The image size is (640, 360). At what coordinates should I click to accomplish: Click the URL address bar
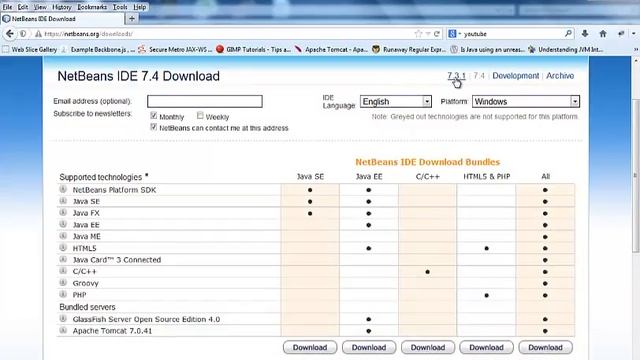pos(229,34)
